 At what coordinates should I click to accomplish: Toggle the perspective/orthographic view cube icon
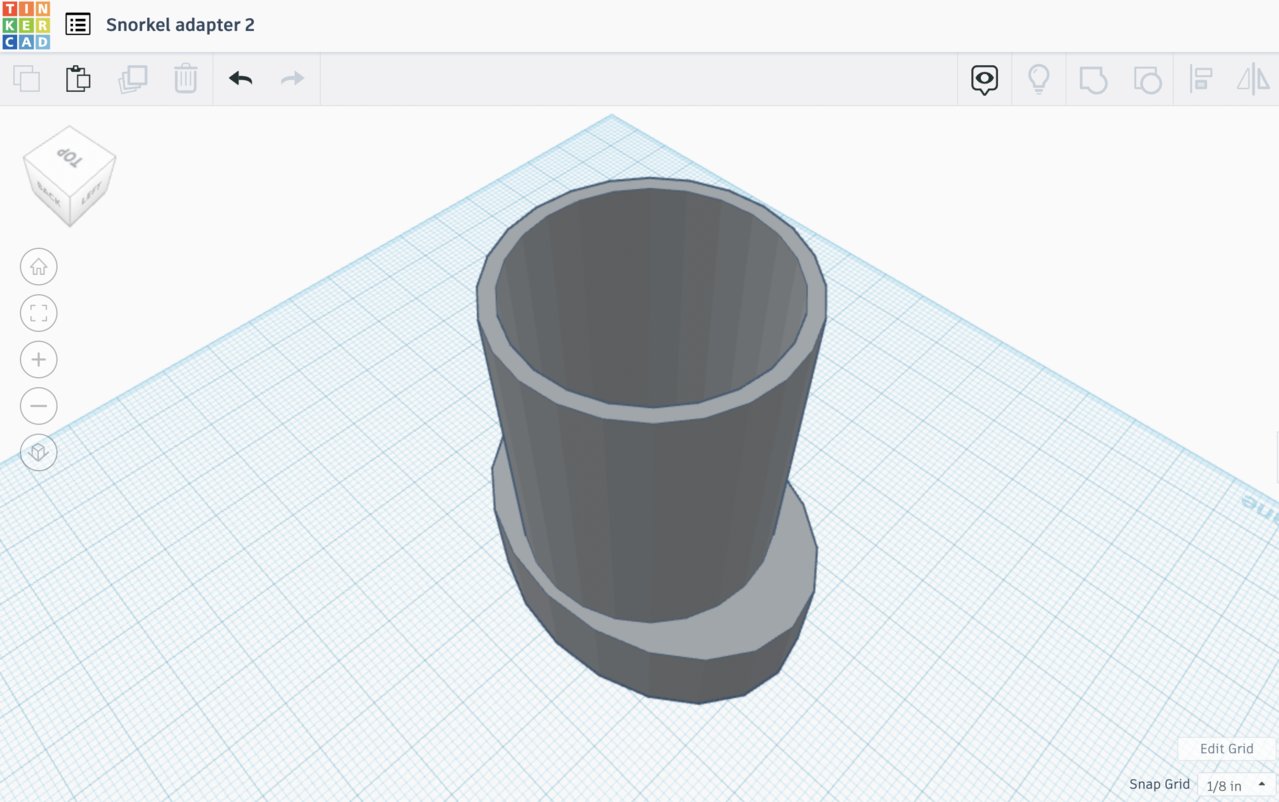tap(39, 453)
